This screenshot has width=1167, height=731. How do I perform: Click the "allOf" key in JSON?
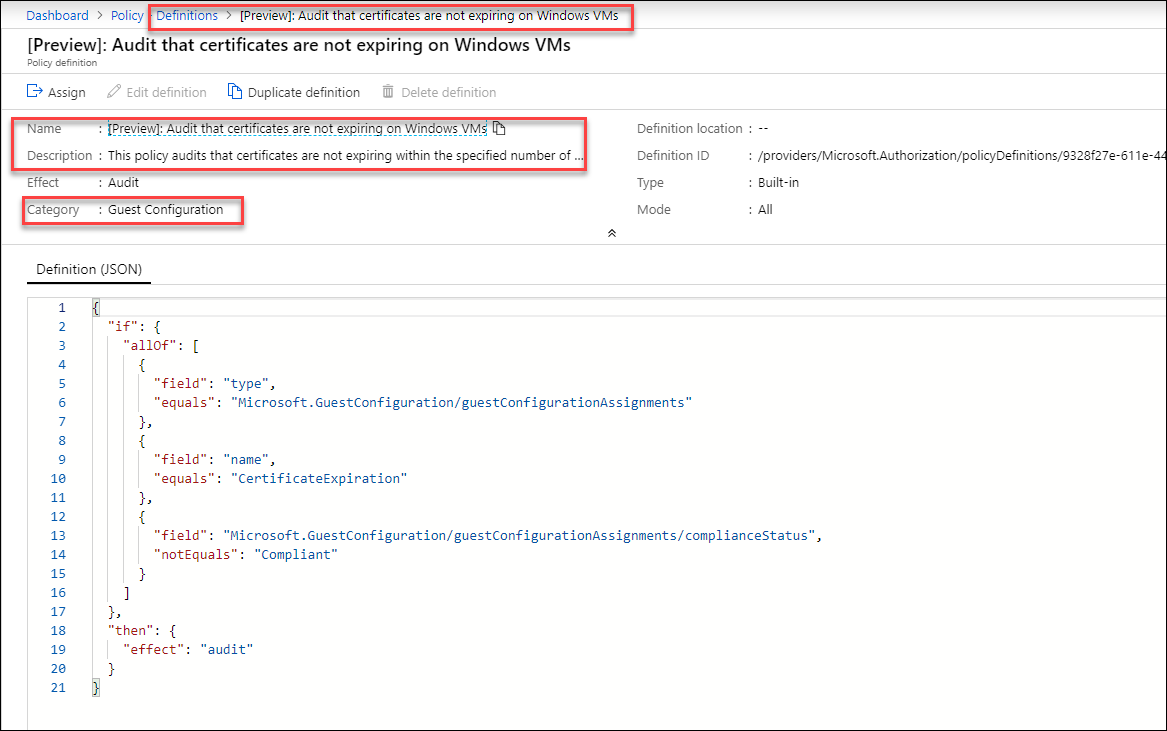(150, 345)
